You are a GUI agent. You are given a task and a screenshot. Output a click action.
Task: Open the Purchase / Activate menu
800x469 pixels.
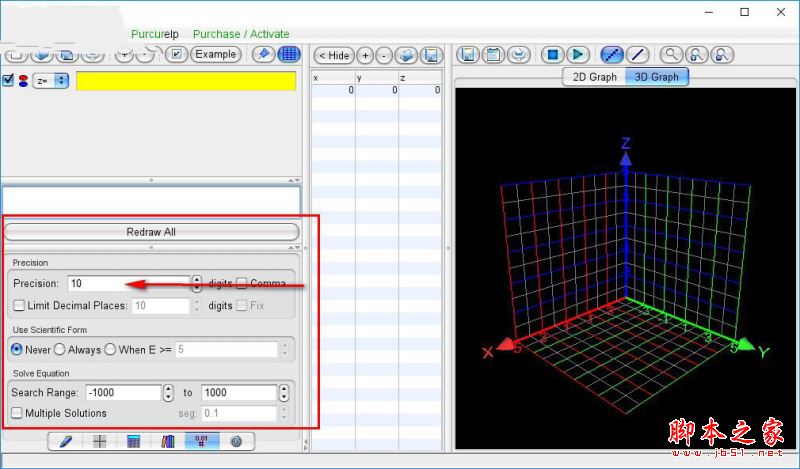point(241,34)
